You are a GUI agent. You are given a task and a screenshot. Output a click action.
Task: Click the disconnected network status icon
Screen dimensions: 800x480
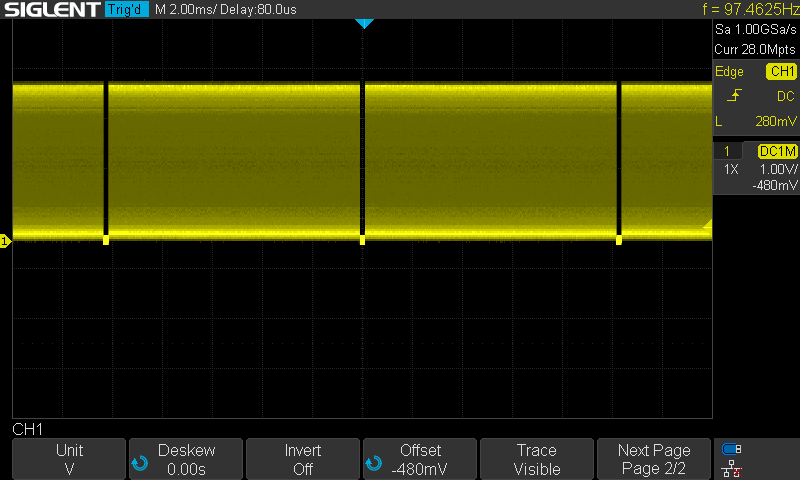coord(732,469)
